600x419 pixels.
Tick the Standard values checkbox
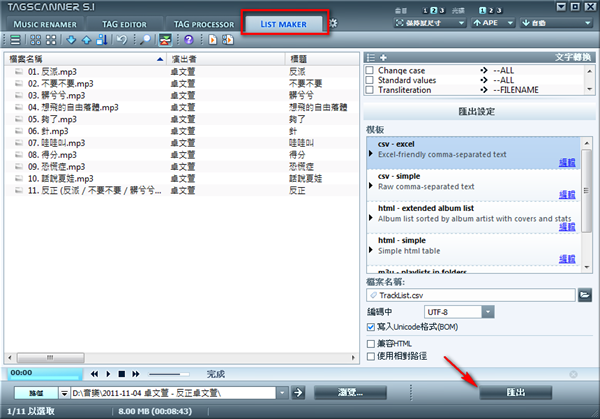pyautogui.click(x=371, y=81)
